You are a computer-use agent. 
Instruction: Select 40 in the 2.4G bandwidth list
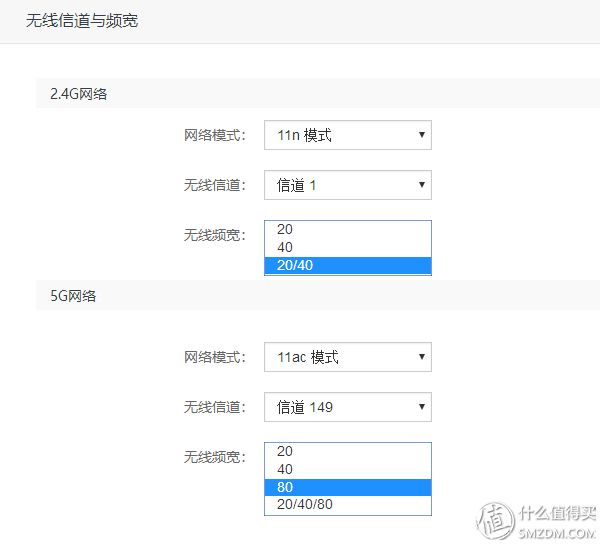[x=348, y=247]
